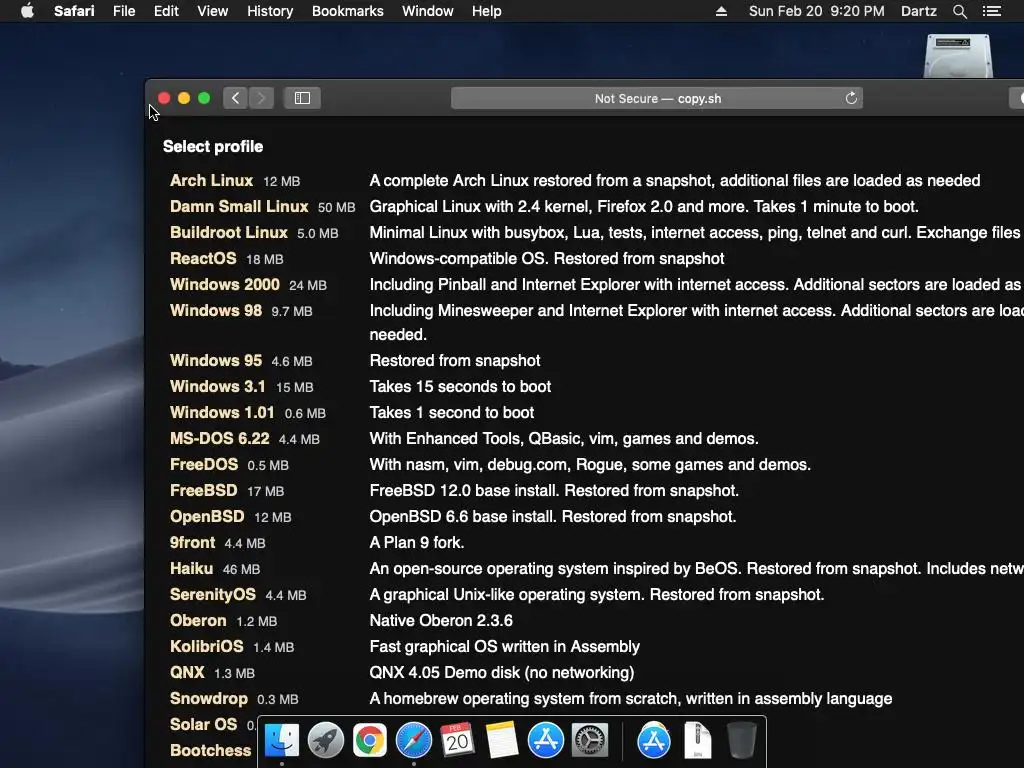Select the Windows 1.01 profile

point(222,413)
